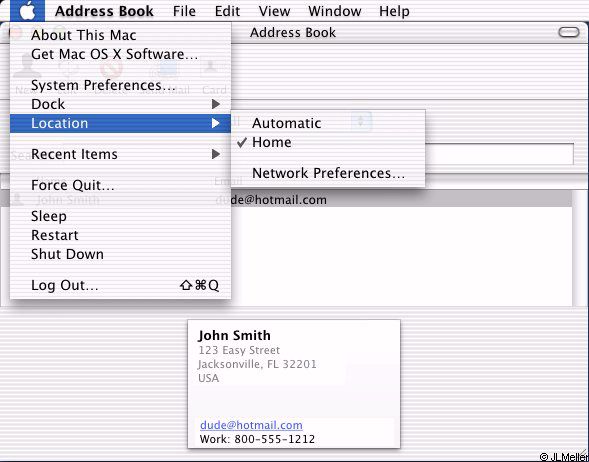
Task: Choose About This Mac
Action: coord(120,35)
